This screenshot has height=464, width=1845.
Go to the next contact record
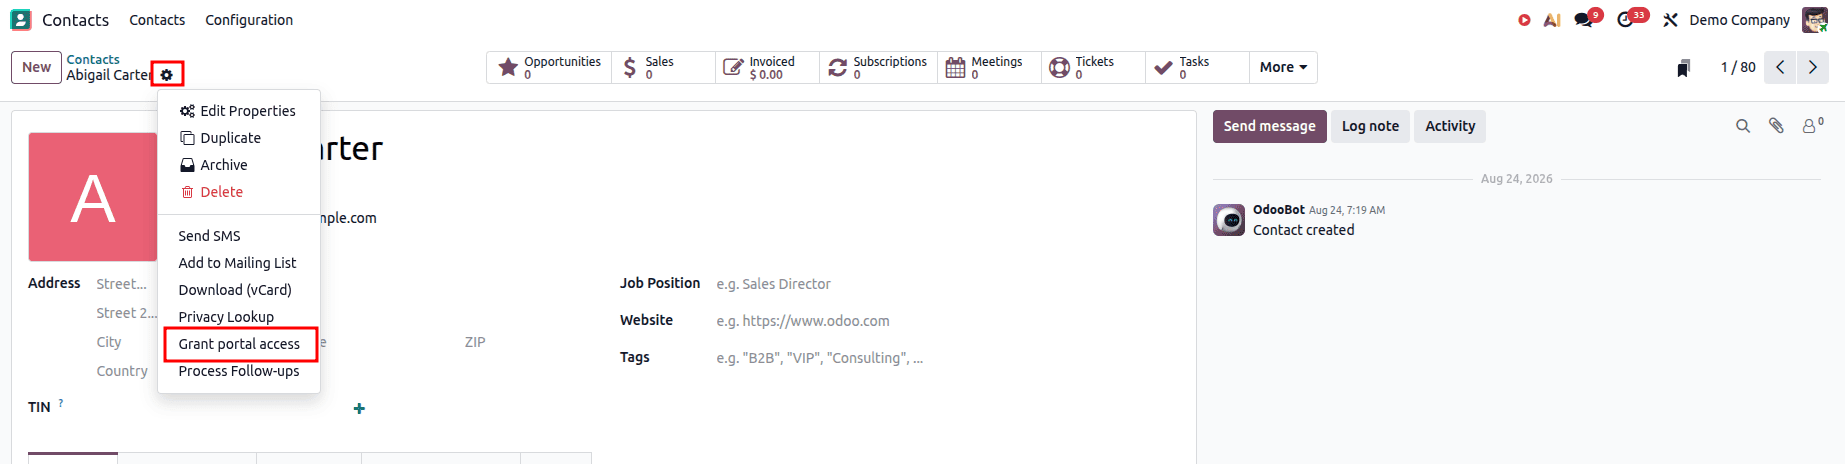coord(1812,67)
